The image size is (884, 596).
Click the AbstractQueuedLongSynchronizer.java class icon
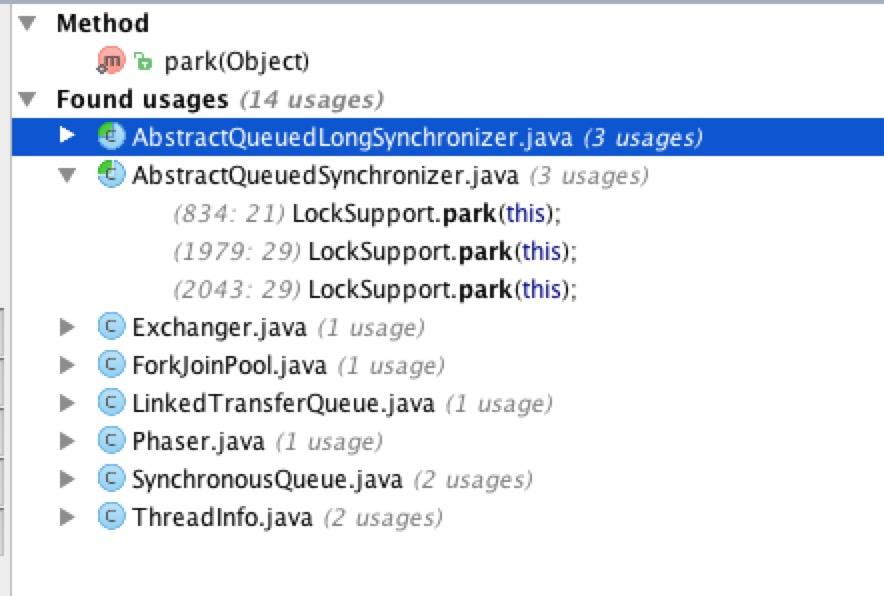[111, 137]
